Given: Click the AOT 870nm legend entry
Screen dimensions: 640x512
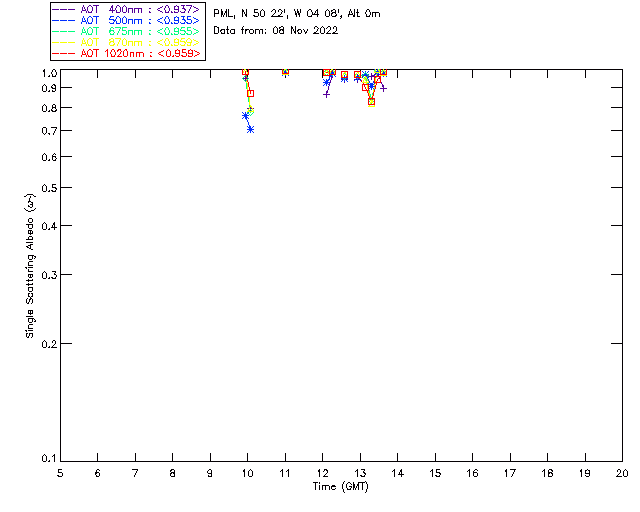Looking at the screenshot, I should pos(126,42).
